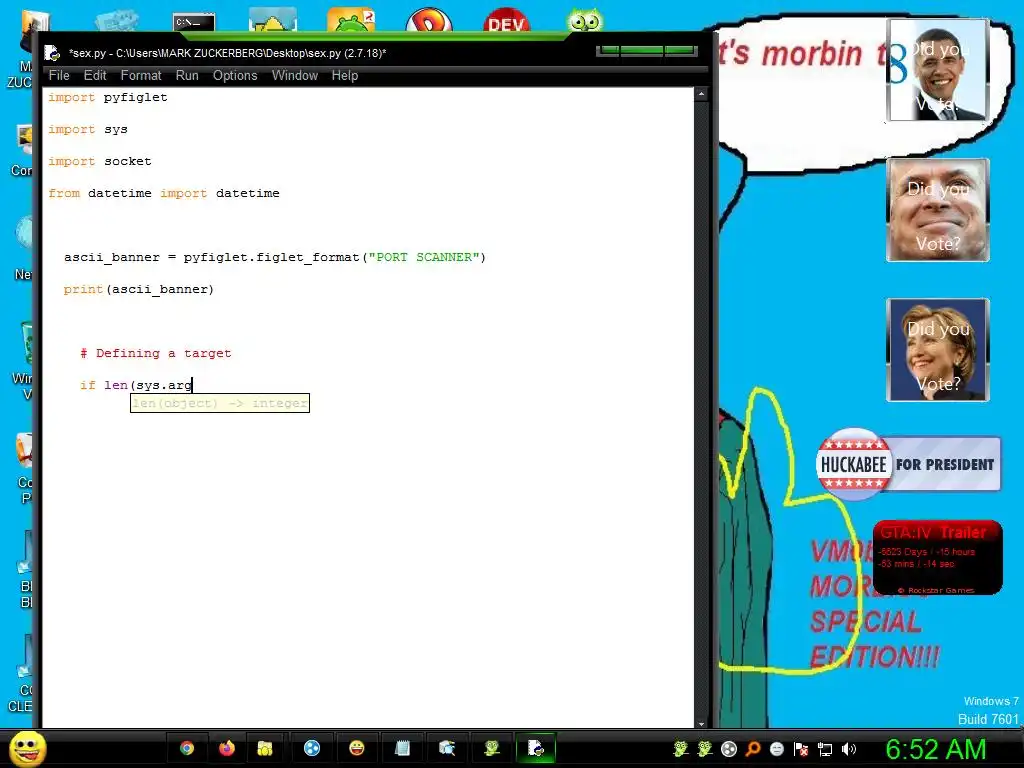
Task: Open the Window menu
Action: [295, 76]
